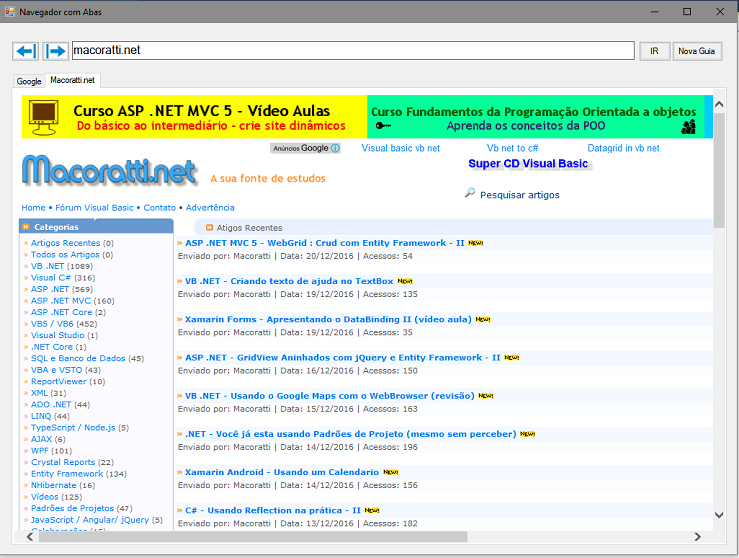Open the Padrões de Projetos category

pyautogui.click(x=72, y=509)
